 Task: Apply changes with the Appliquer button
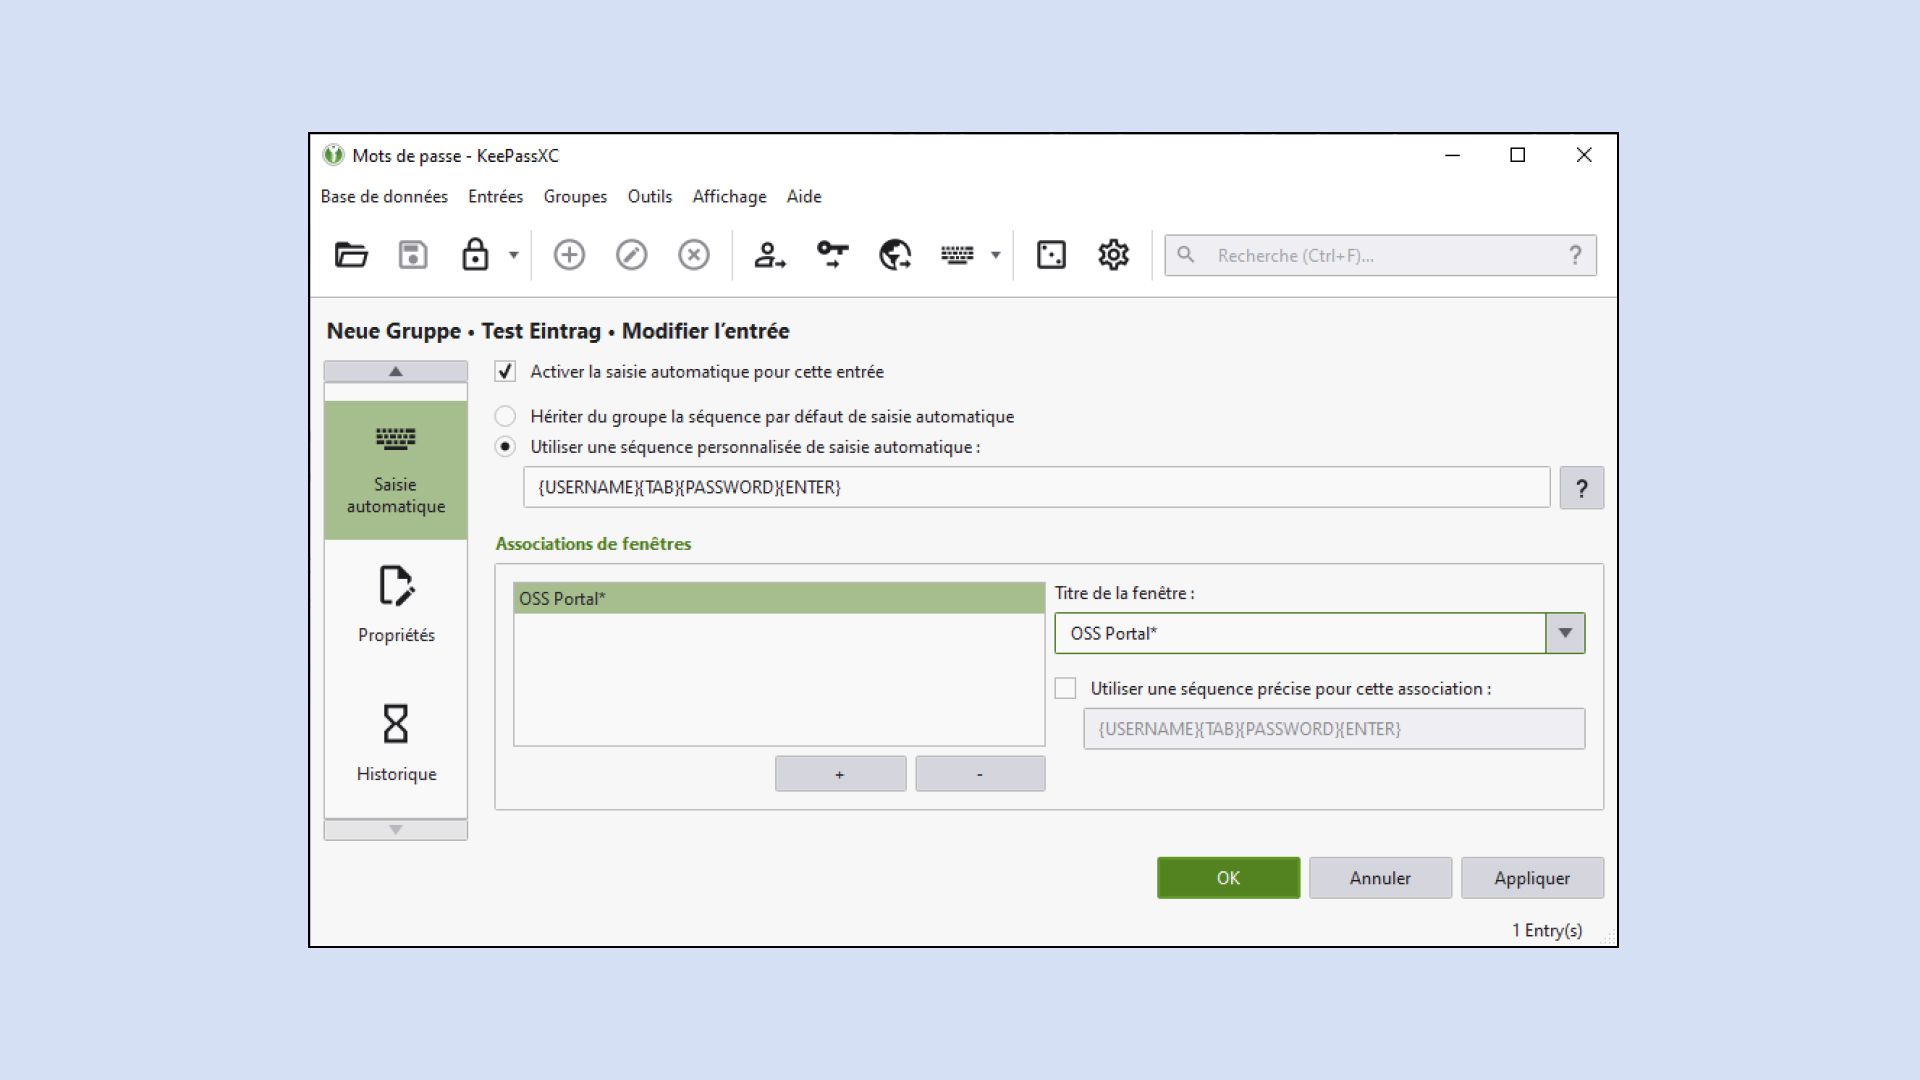[1532, 878]
